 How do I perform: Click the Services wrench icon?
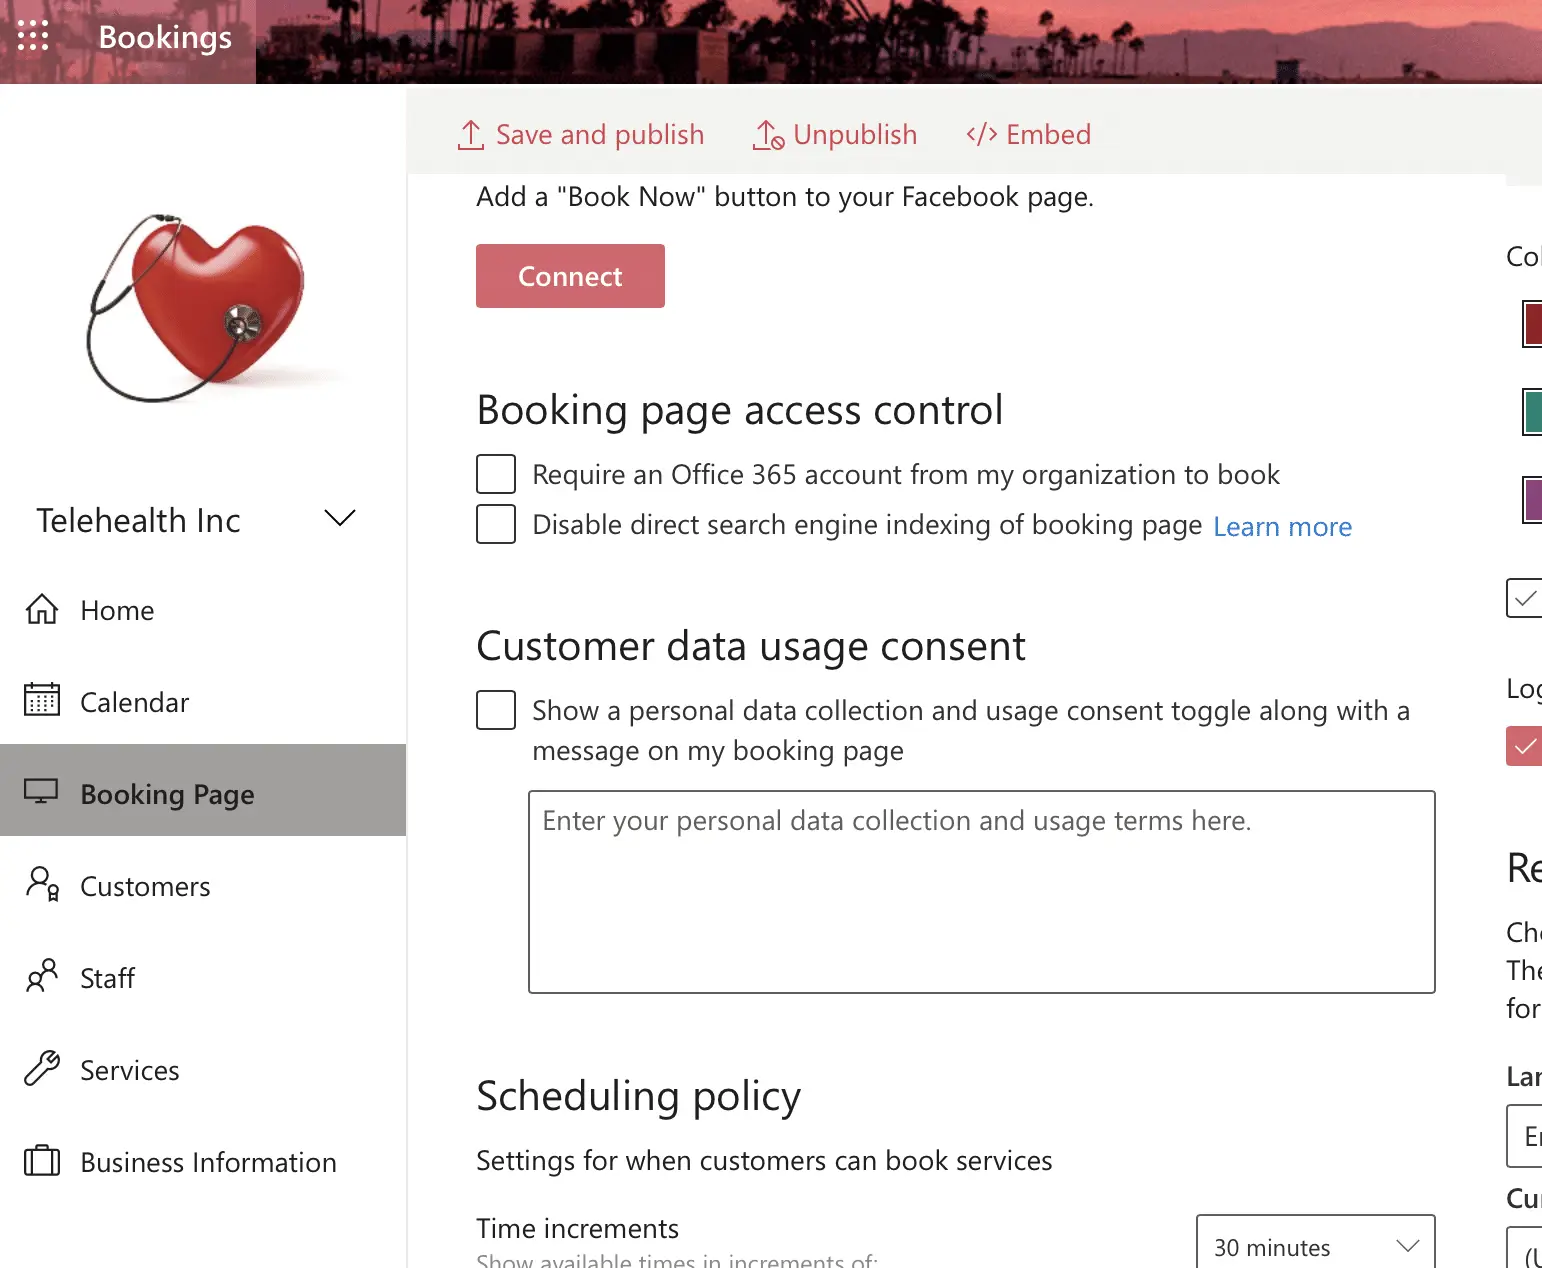coord(42,1068)
